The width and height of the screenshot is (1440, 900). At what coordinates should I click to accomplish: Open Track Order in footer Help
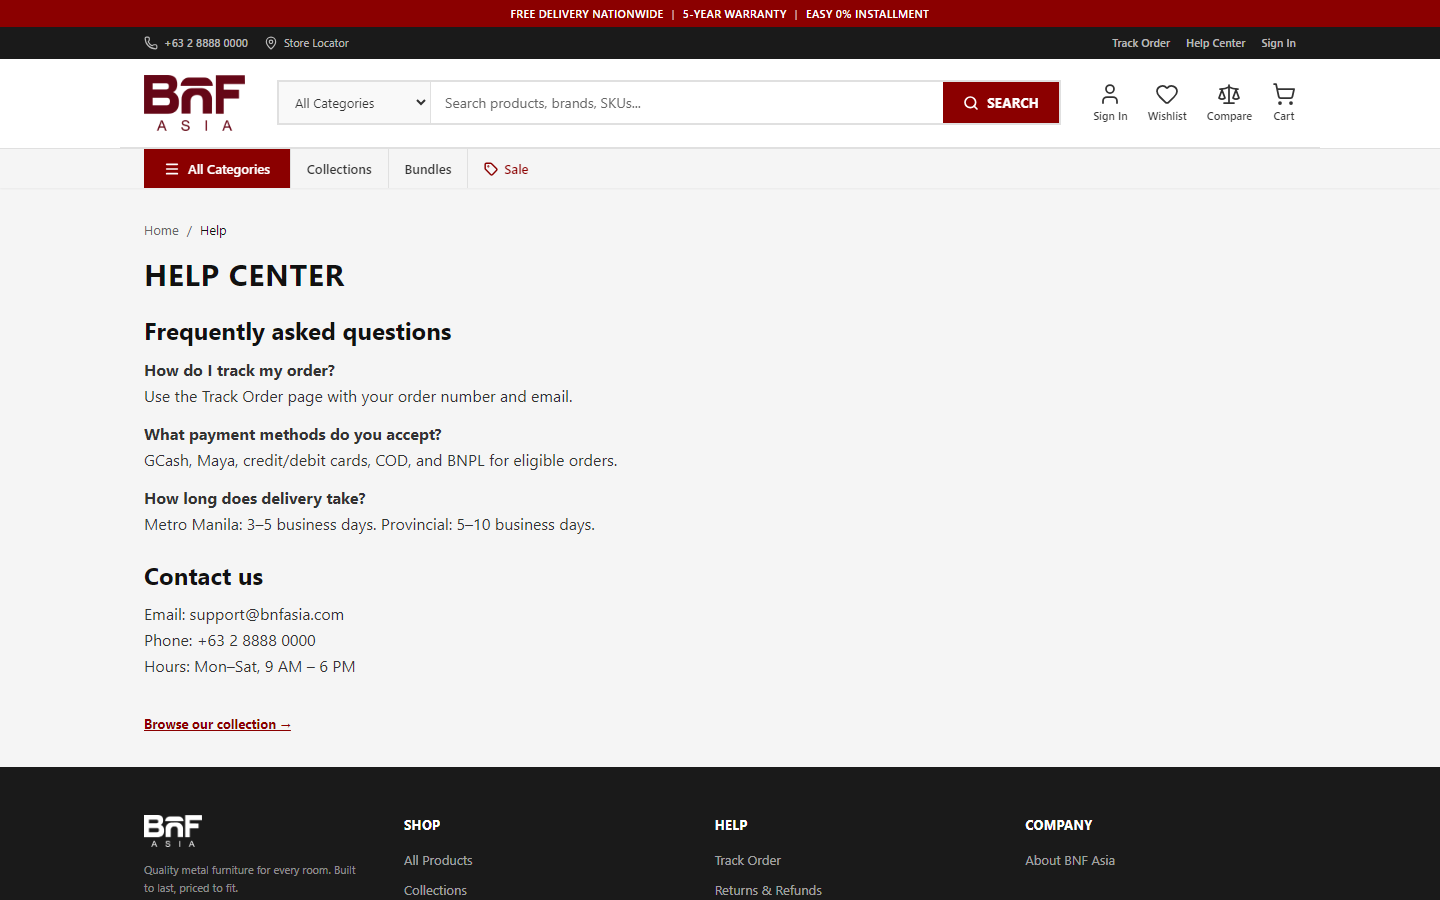(748, 860)
